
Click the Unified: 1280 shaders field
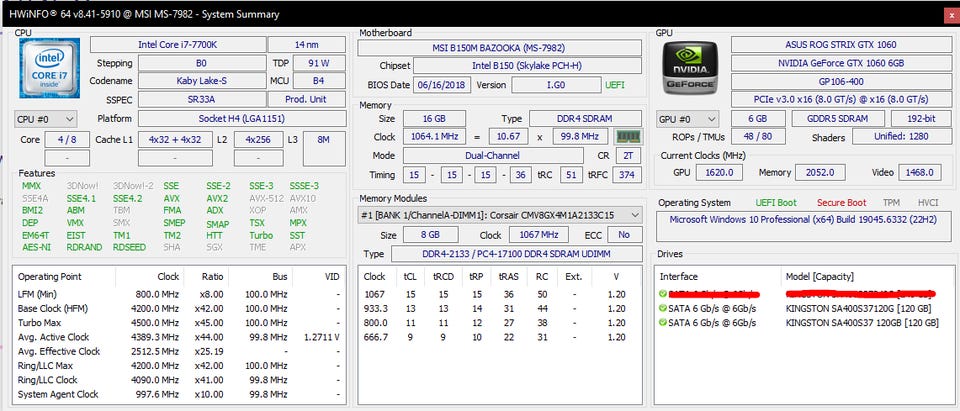point(901,137)
